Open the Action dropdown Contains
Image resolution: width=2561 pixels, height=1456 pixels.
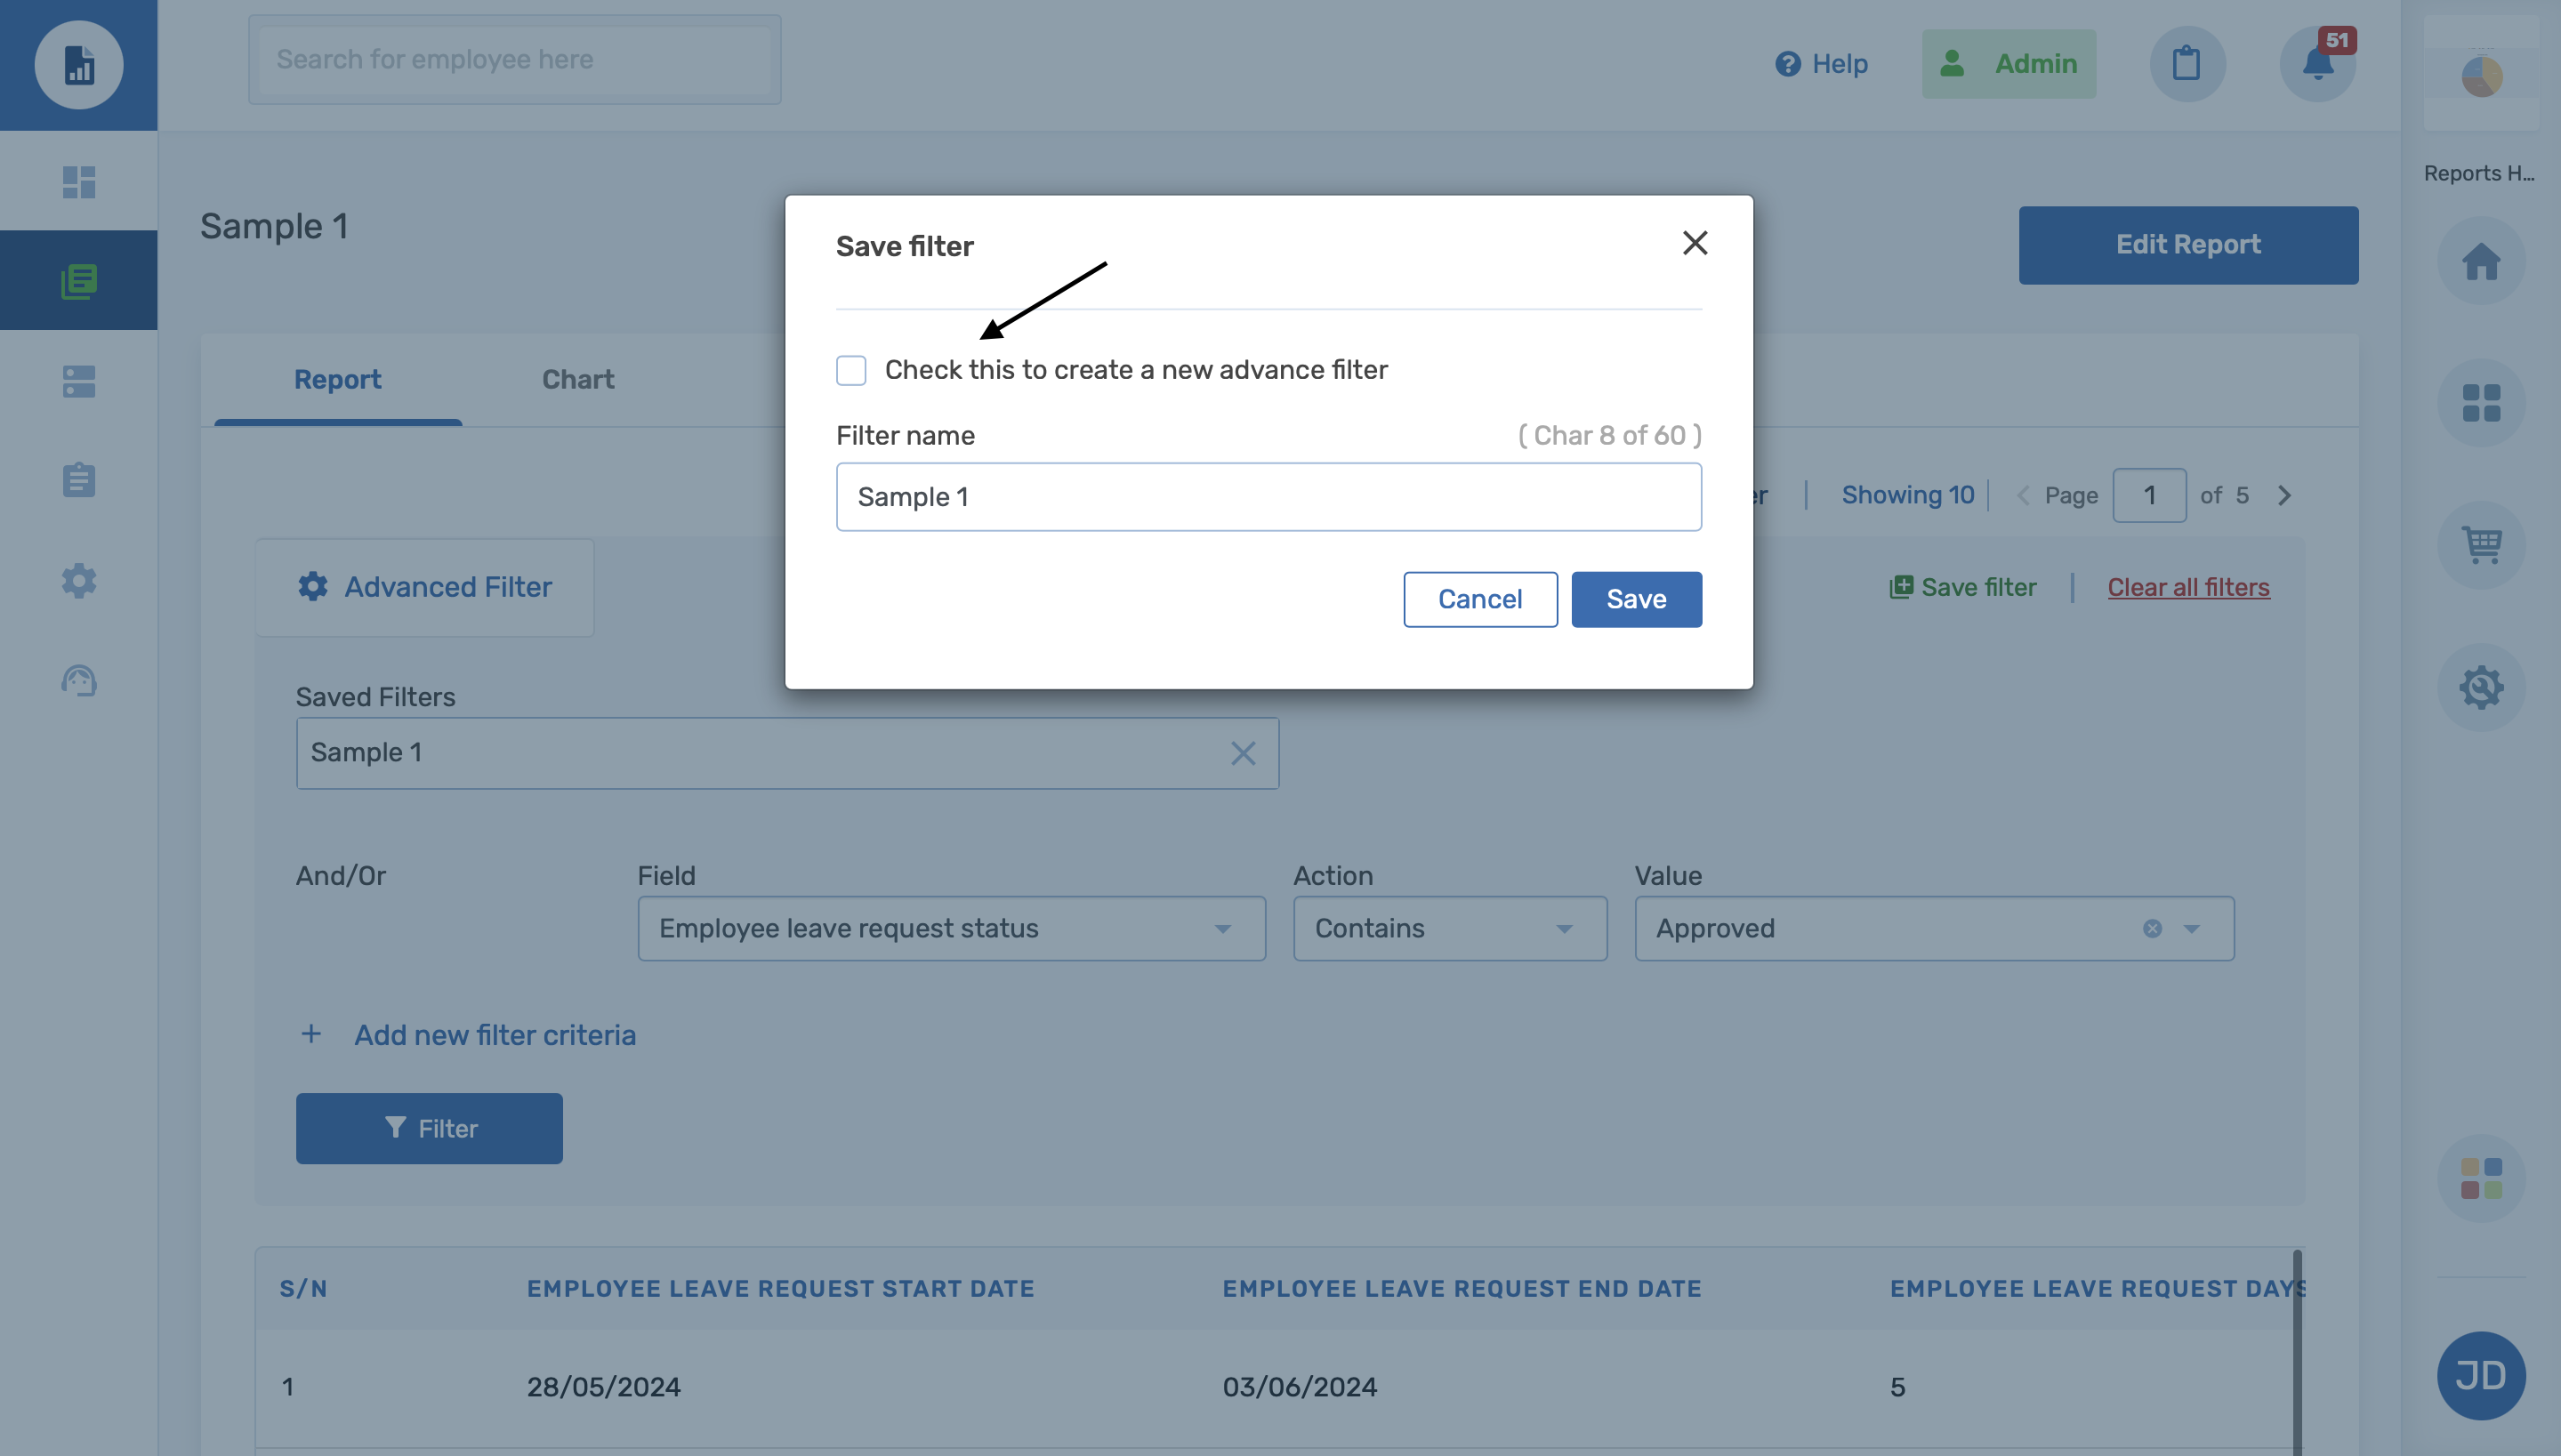click(1449, 929)
